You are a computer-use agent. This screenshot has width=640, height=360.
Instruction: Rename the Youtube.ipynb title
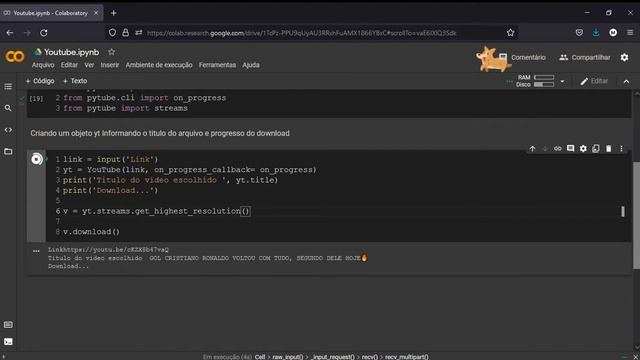pyautogui.click(x=71, y=52)
